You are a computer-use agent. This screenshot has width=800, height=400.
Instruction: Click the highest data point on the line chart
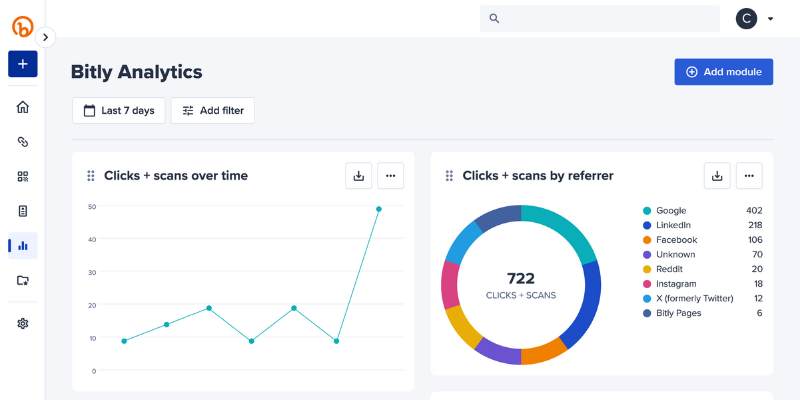(x=379, y=209)
